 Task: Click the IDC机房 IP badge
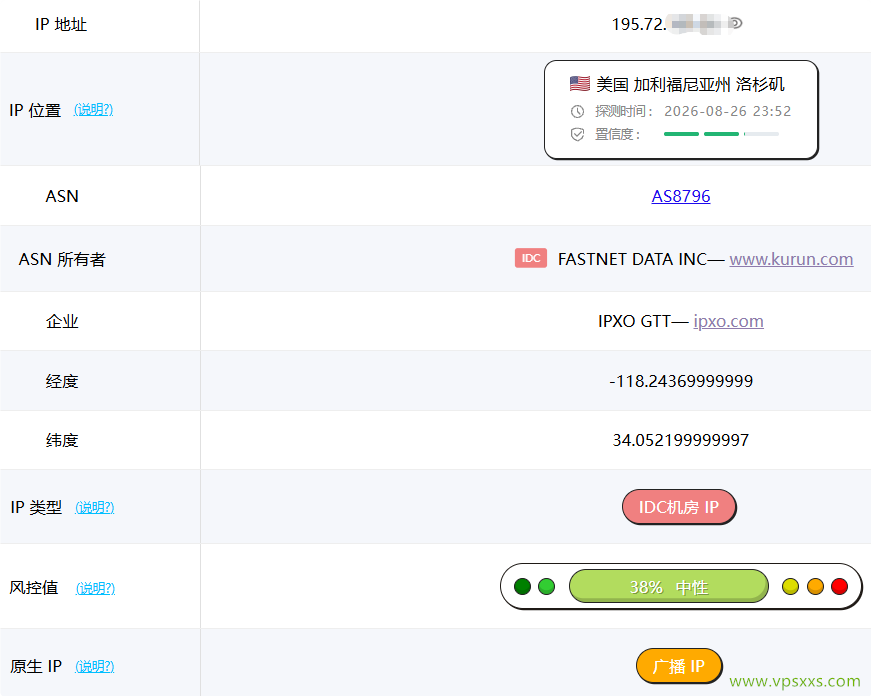click(x=679, y=507)
